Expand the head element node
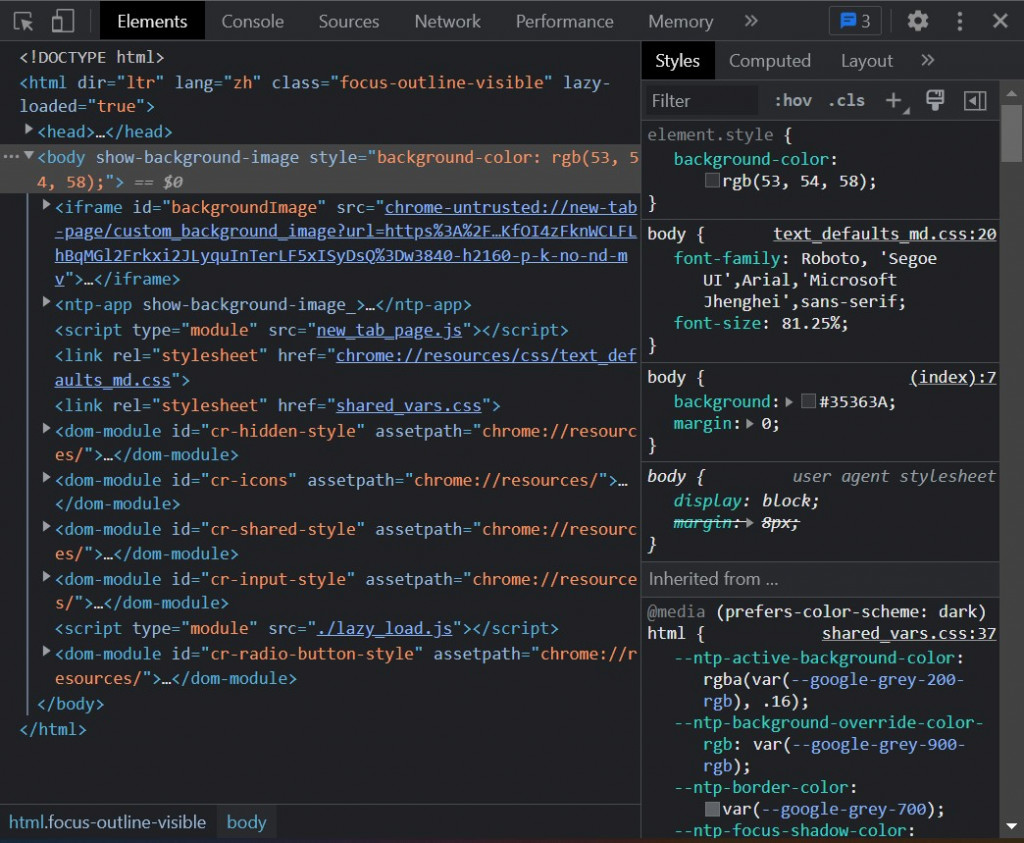 point(30,130)
